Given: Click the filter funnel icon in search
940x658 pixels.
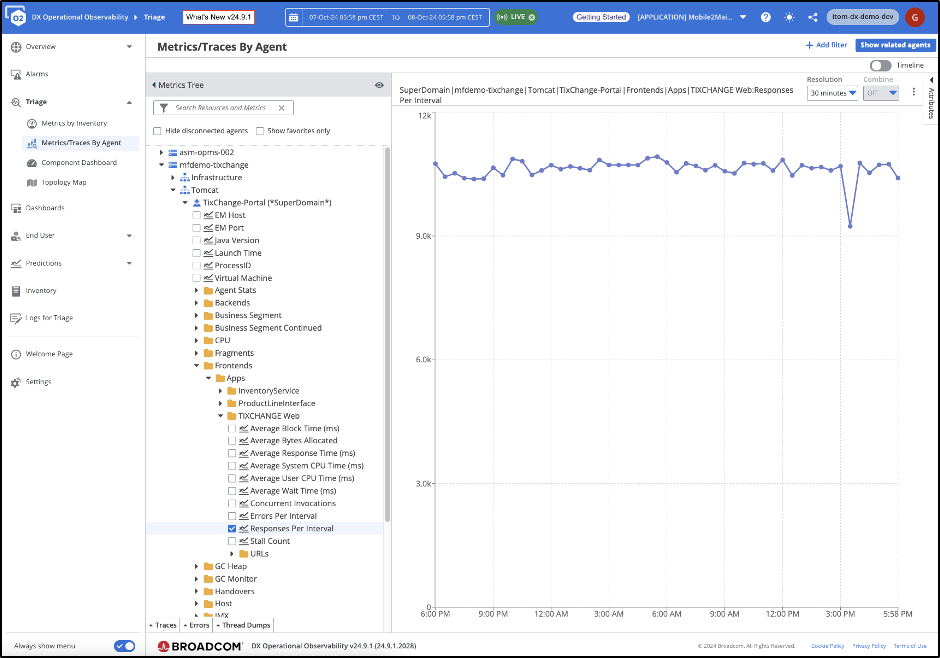Looking at the screenshot, I should pyautogui.click(x=164, y=108).
